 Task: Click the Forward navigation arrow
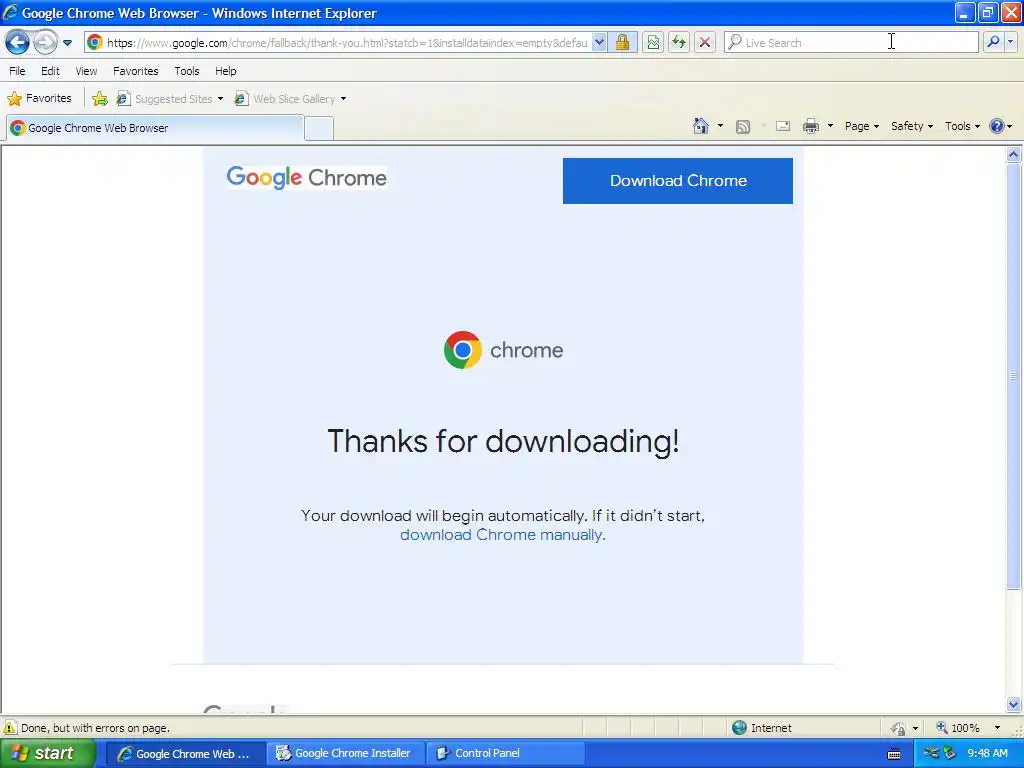pos(45,42)
